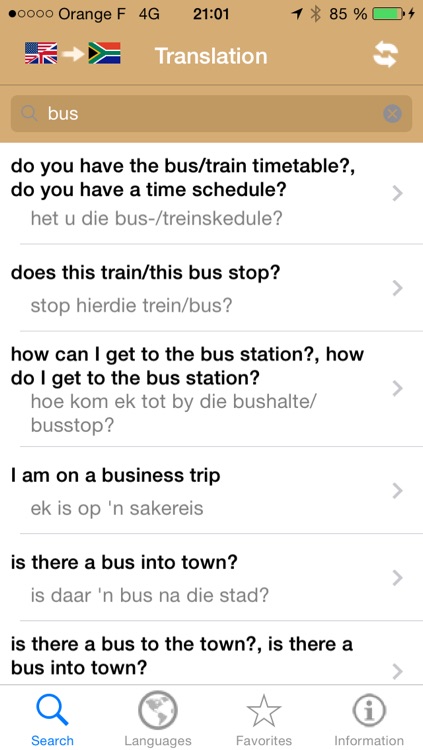Swap translation direction with arrows icon
Viewport: 423px width, 750px height.
[386, 55]
